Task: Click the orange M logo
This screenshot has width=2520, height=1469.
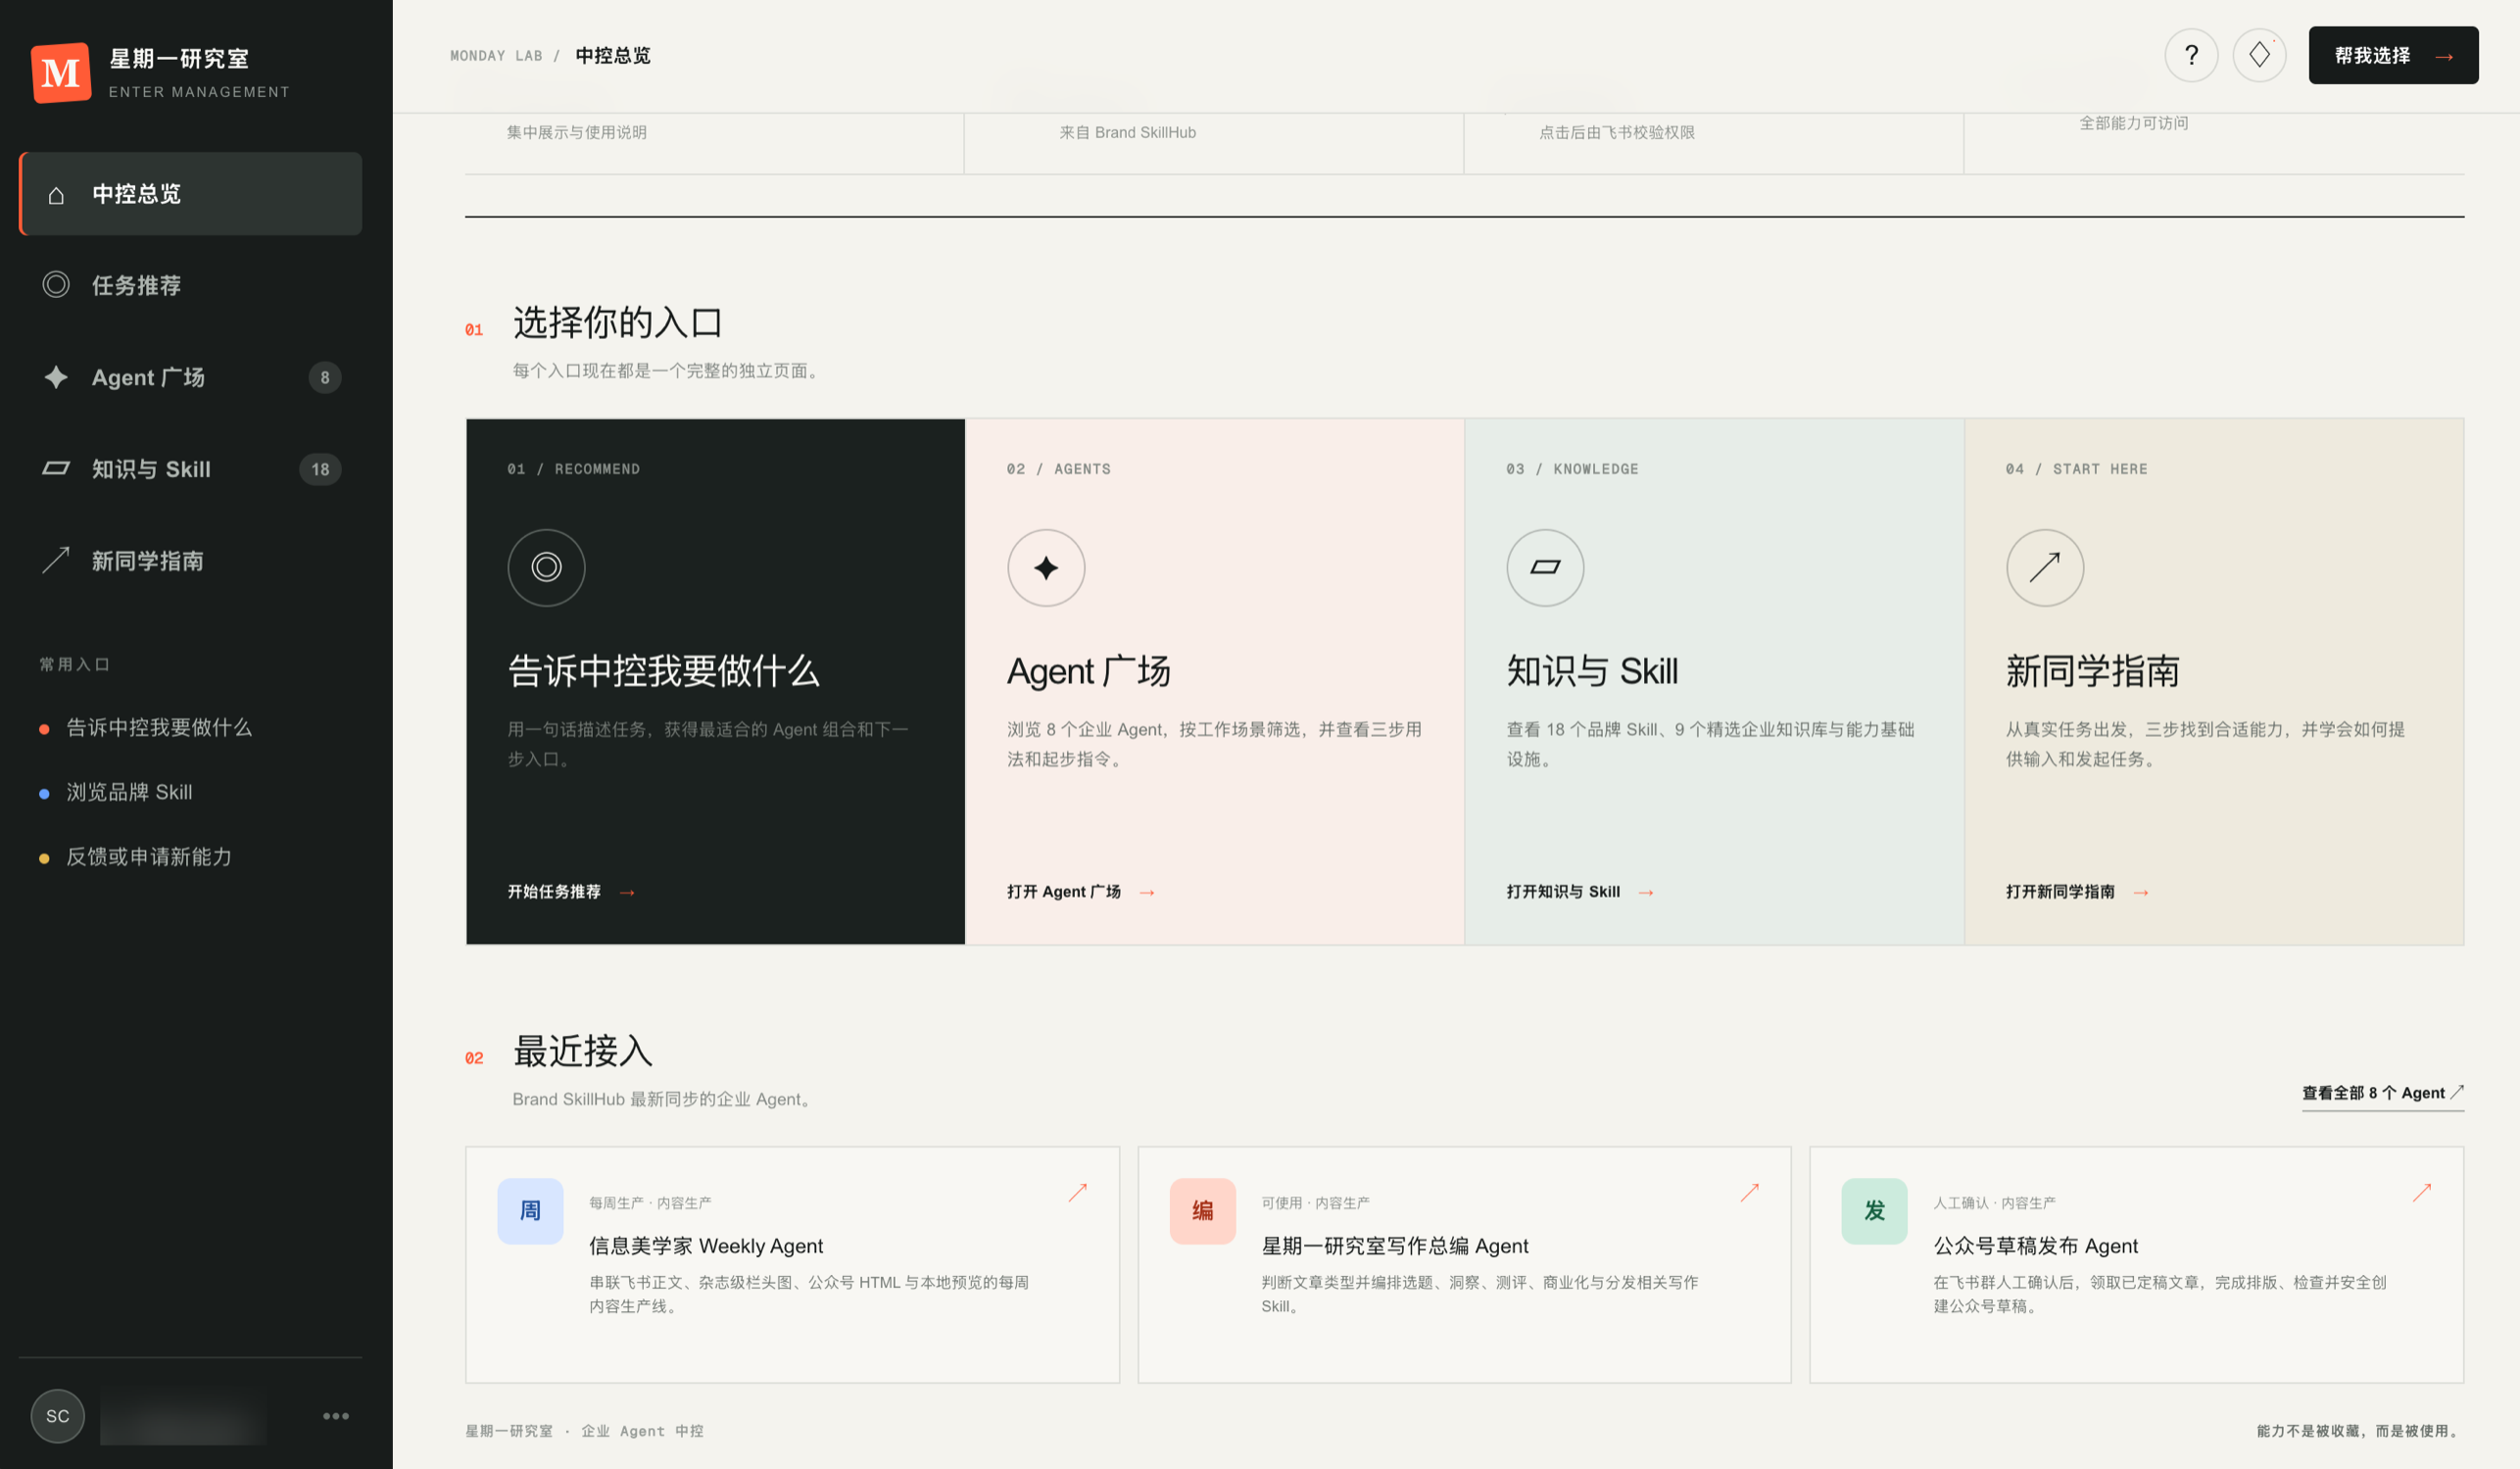Action: pos(61,72)
